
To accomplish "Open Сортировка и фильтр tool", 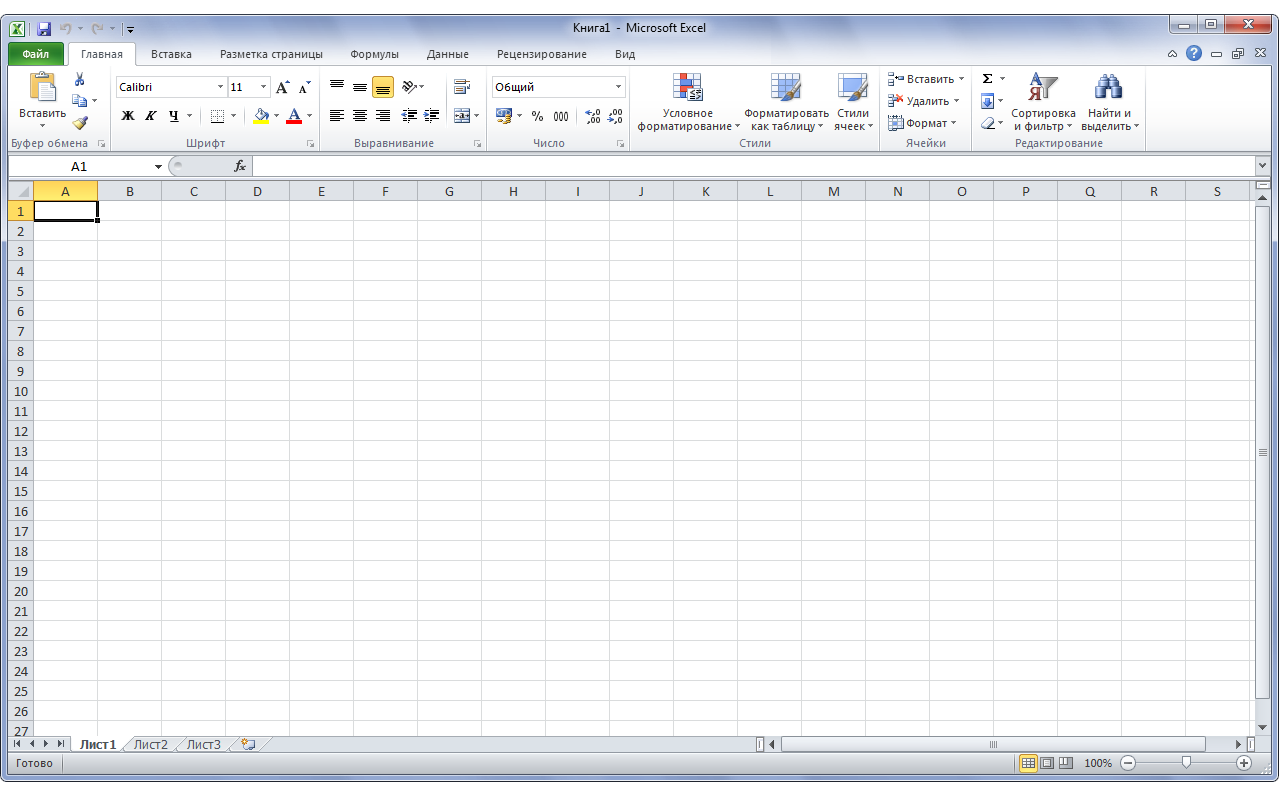I will pos(1043,102).
